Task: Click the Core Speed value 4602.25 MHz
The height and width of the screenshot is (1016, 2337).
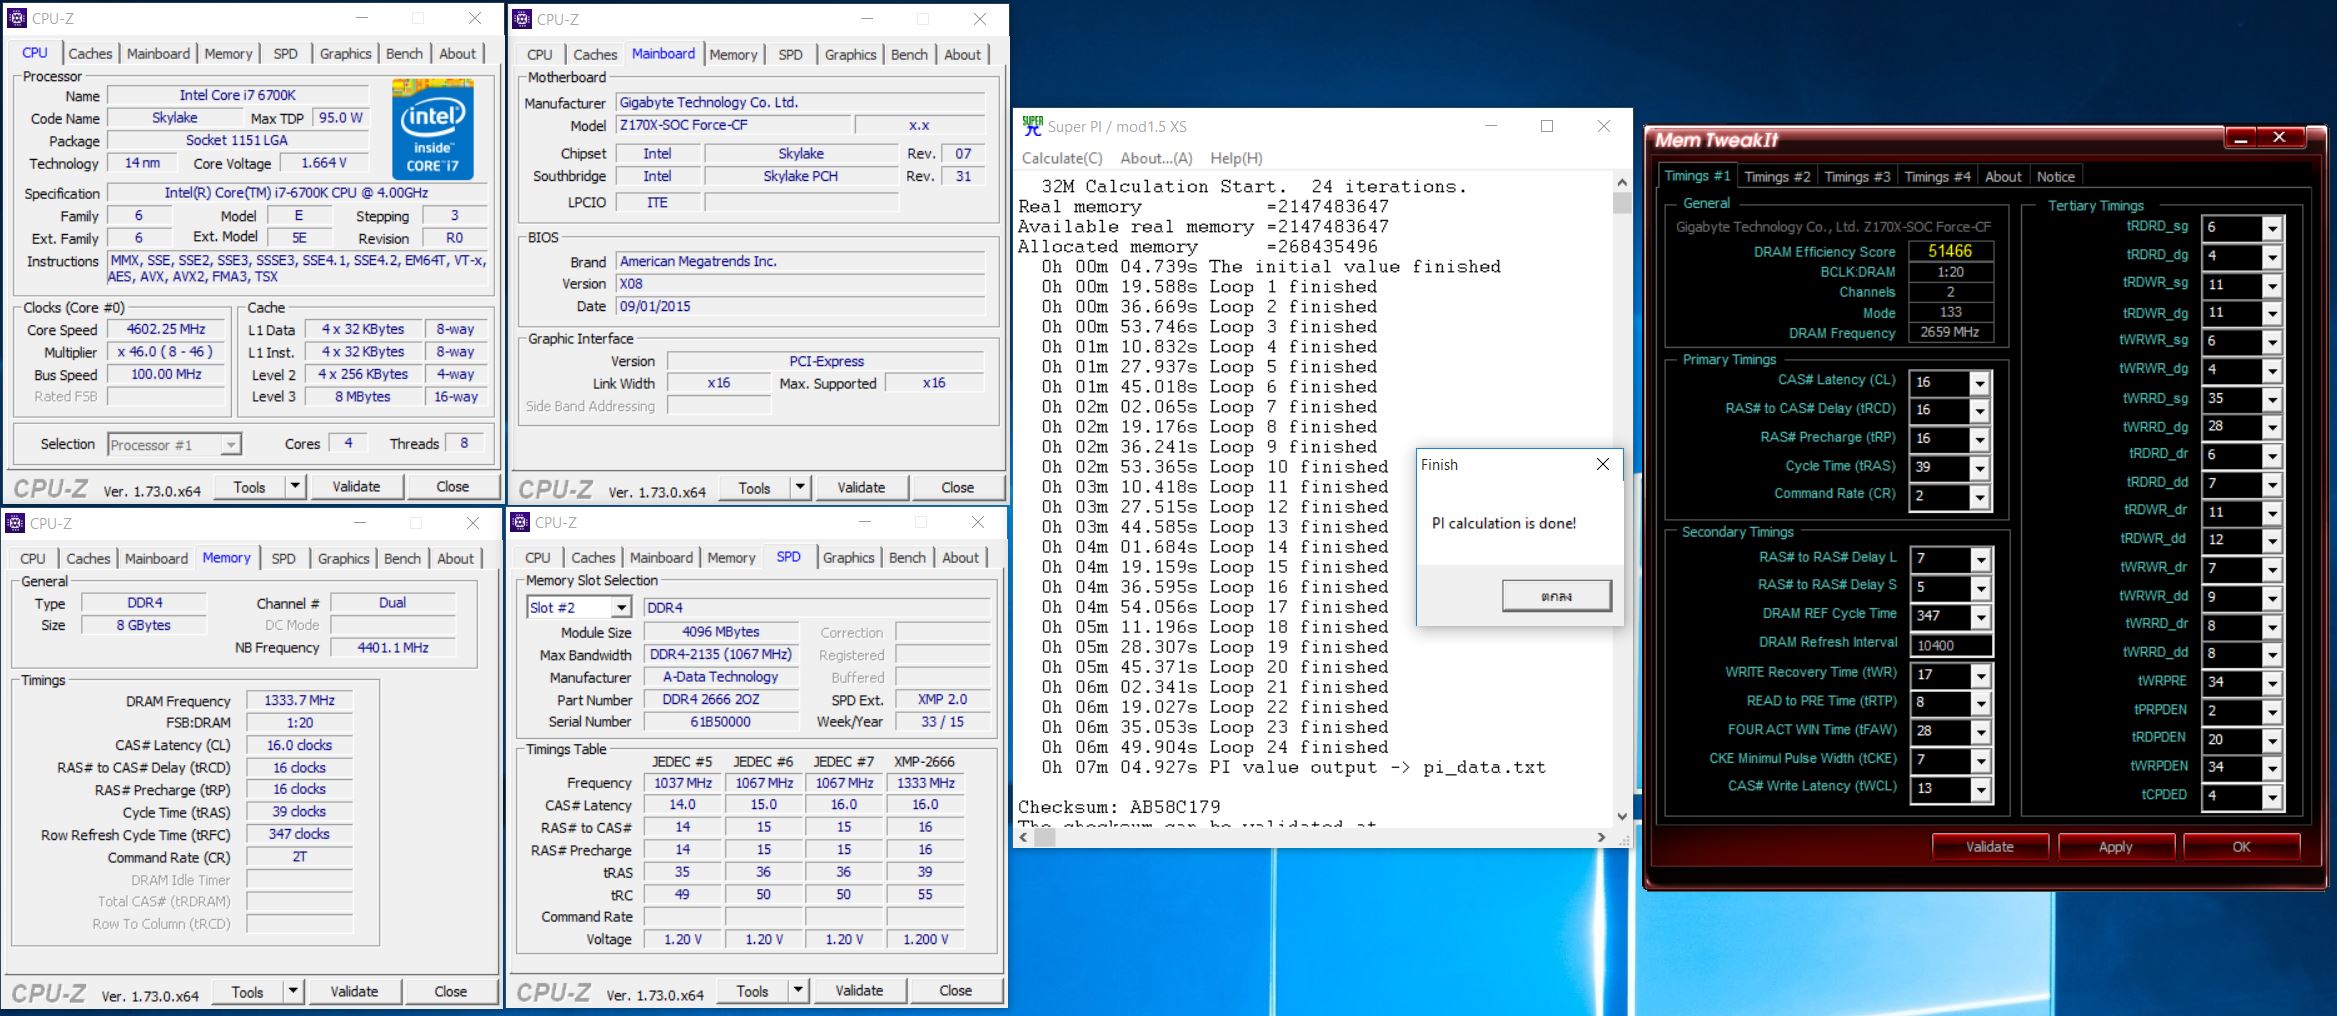Action: [166, 329]
